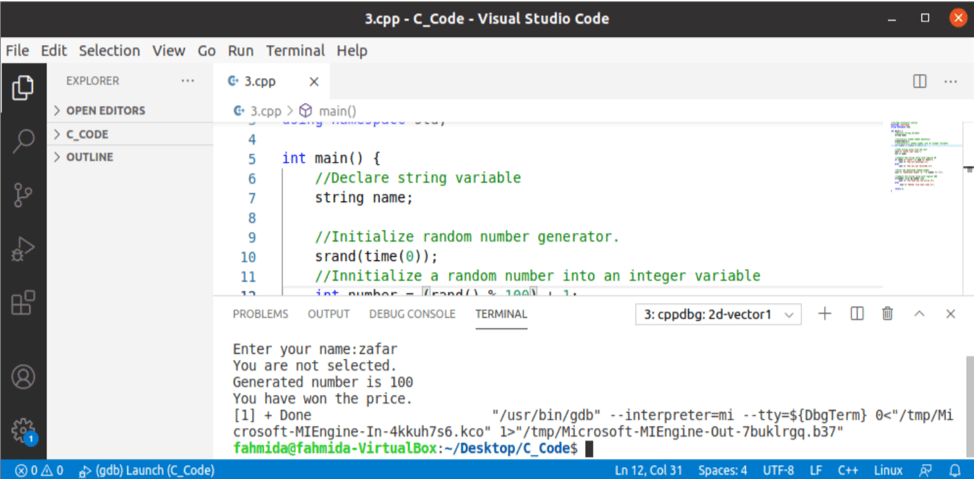Image resolution: width=974 pixels, height=479 pixels.
Task: Click Spaces: 4 indentation setting
Action: point(723,470)
